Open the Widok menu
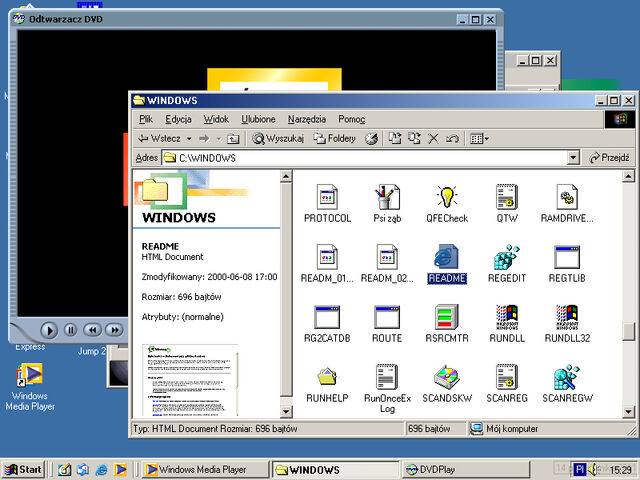 (216, 119)
